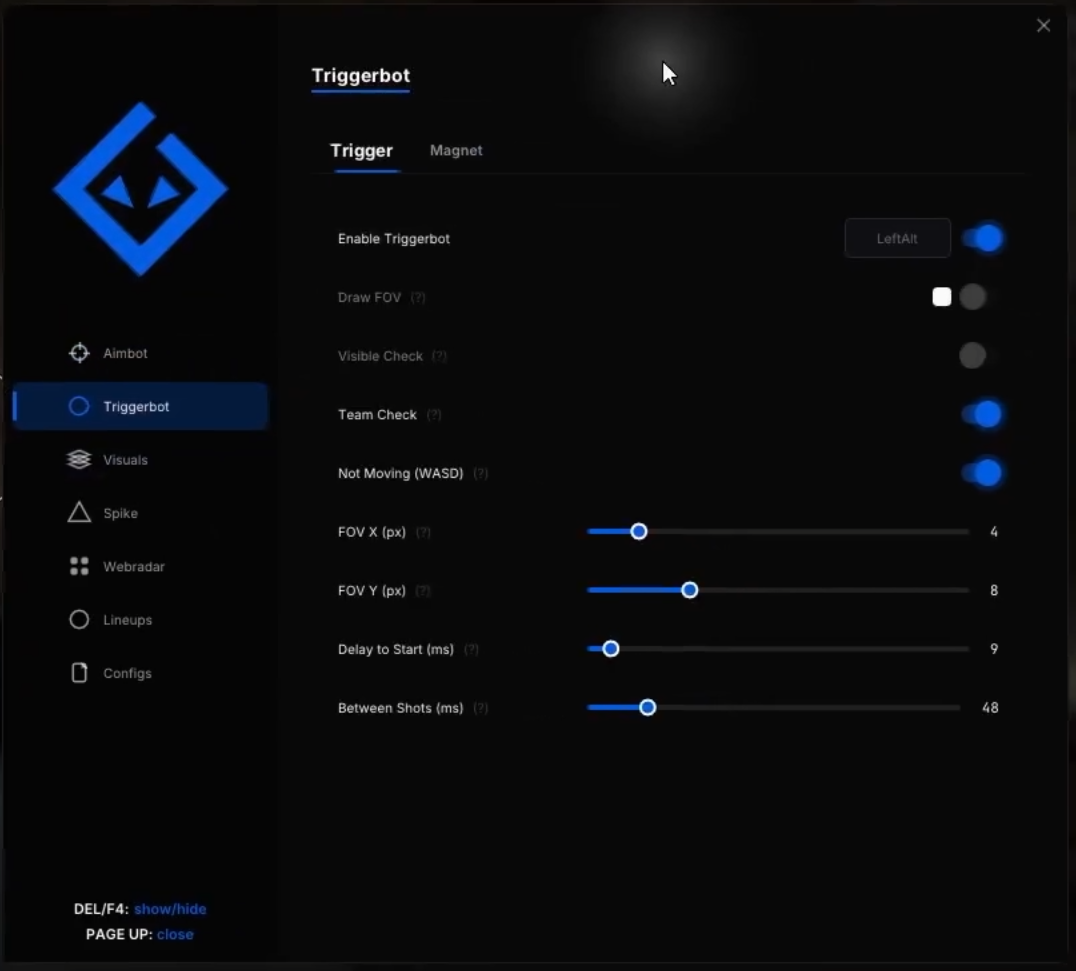The height and width of the screenshot is (971, 1076).
Task: Adjust the FOV Y (px) slider handle
Action: [690, 590]
